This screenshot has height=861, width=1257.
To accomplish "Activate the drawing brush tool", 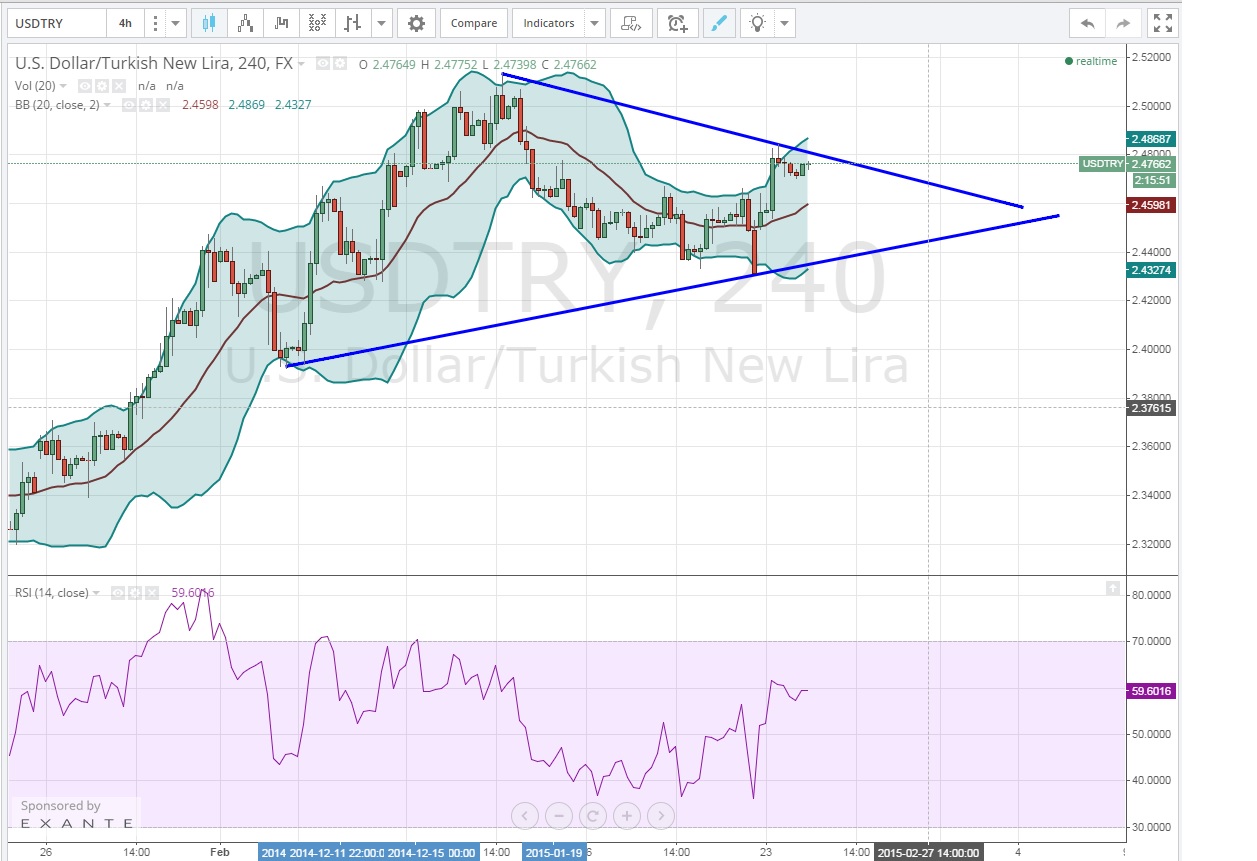I will point(716,23).
